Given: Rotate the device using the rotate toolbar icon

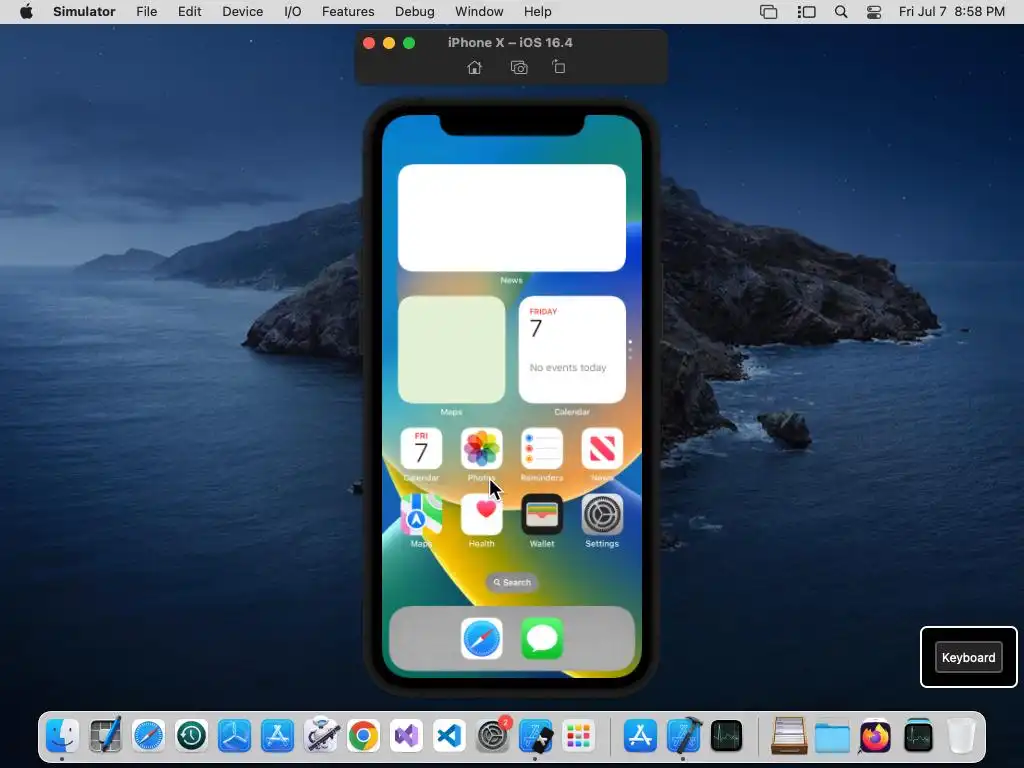Looking at the screenshot, I should tap(558, 67).
